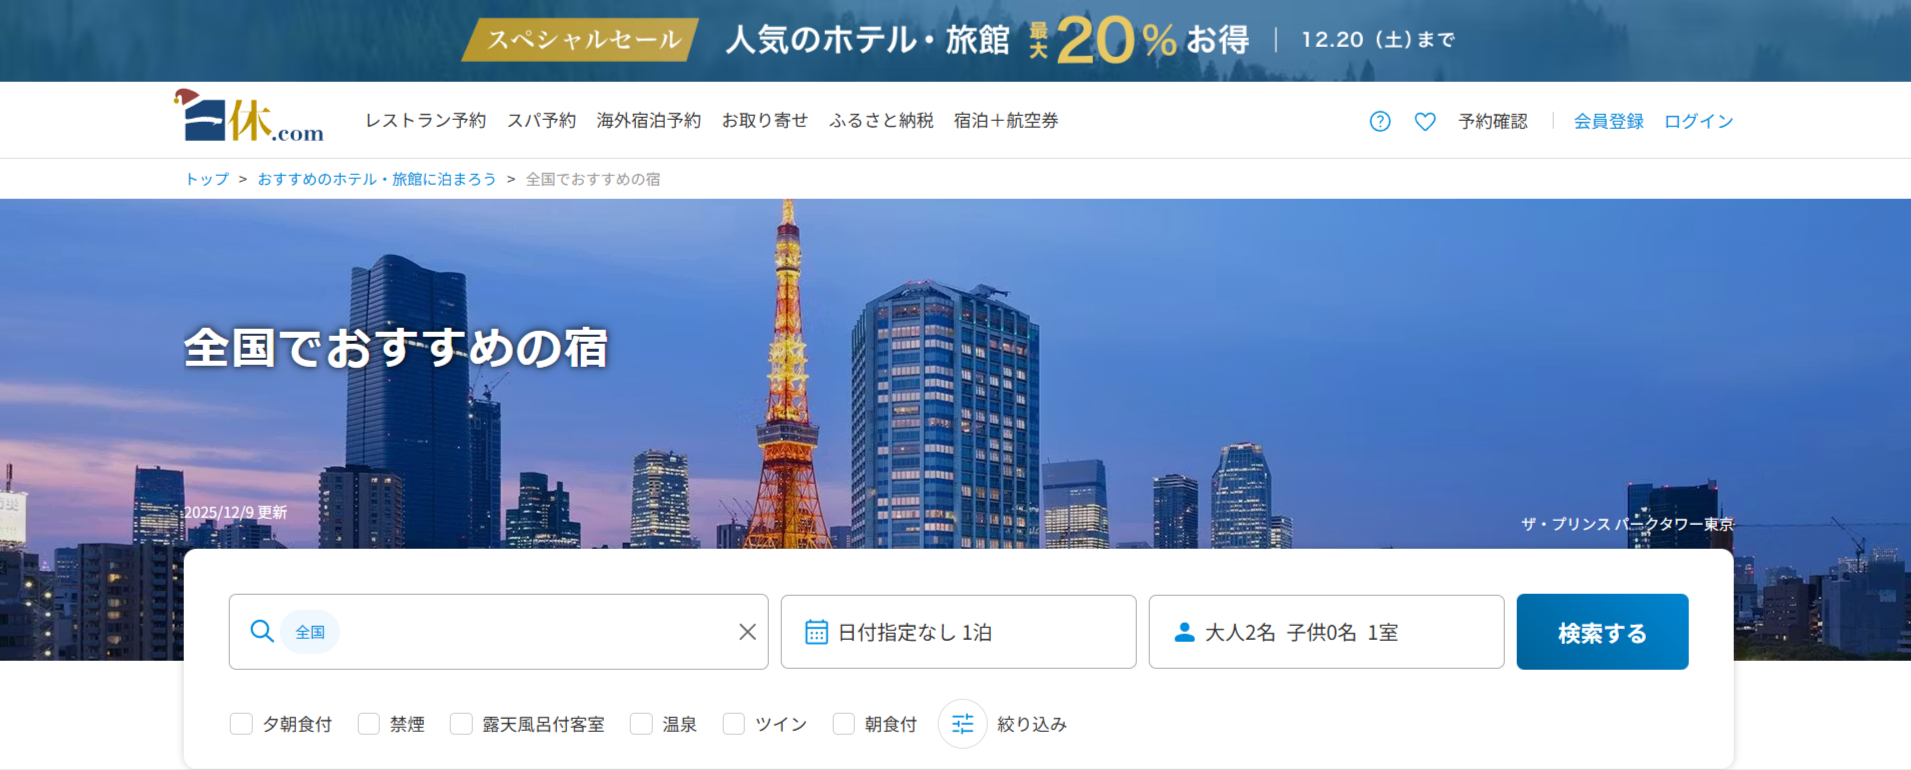Click the Ikyu.com logo

pos(249,118)
